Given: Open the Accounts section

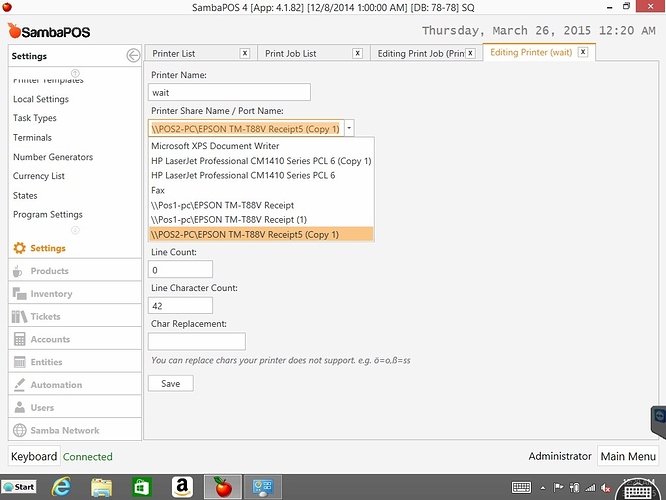Looking at the screenshot, I should 75,339.
